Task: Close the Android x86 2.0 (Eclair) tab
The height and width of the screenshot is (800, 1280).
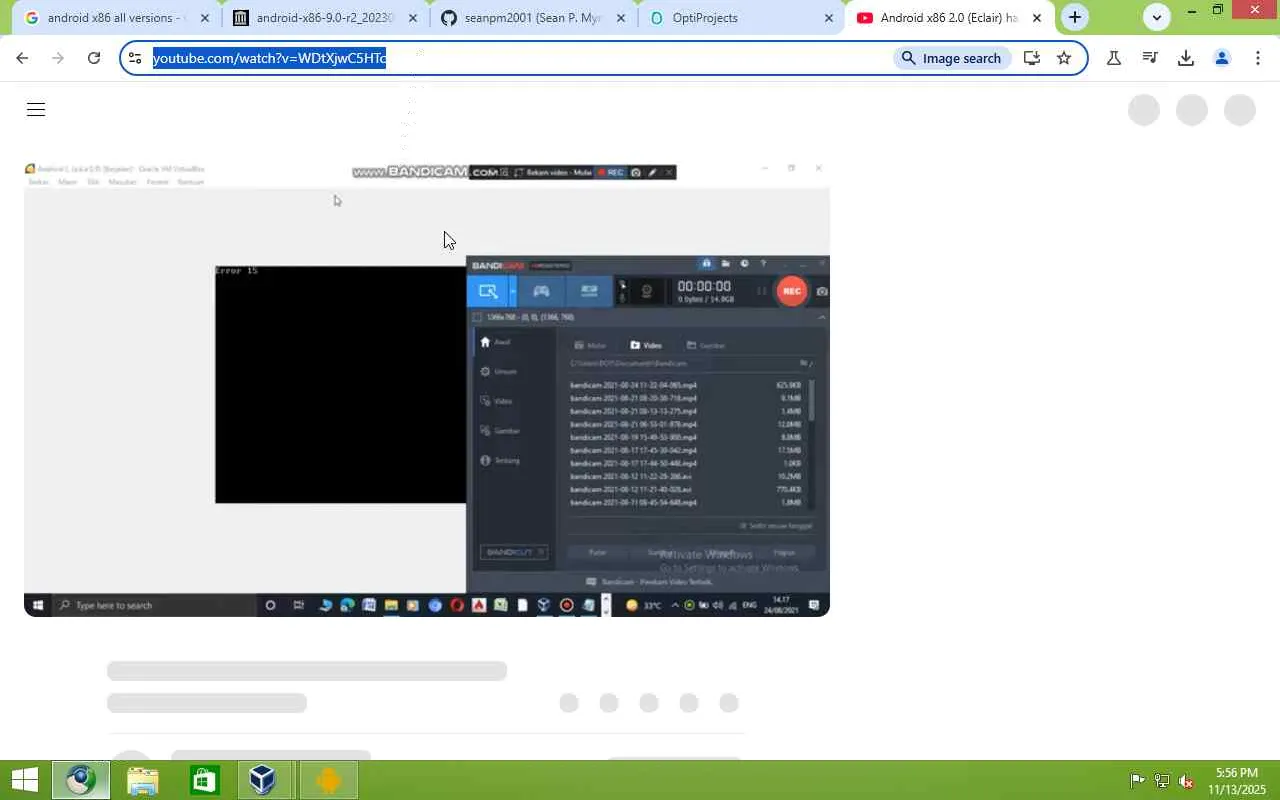Action: [x=1037, y=18]
